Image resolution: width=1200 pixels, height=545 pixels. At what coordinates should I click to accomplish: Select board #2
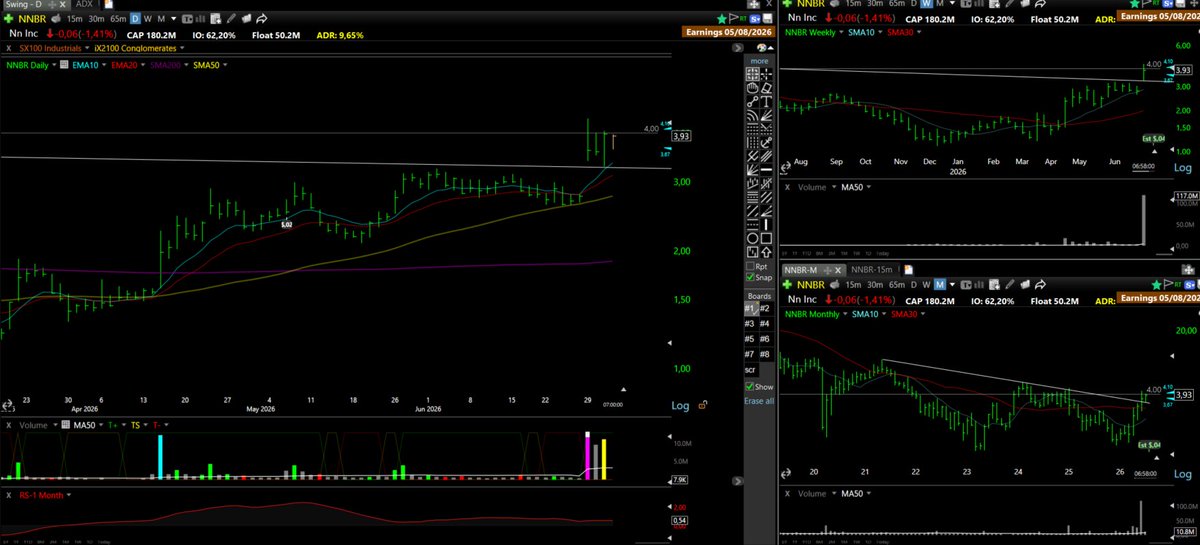765,309
